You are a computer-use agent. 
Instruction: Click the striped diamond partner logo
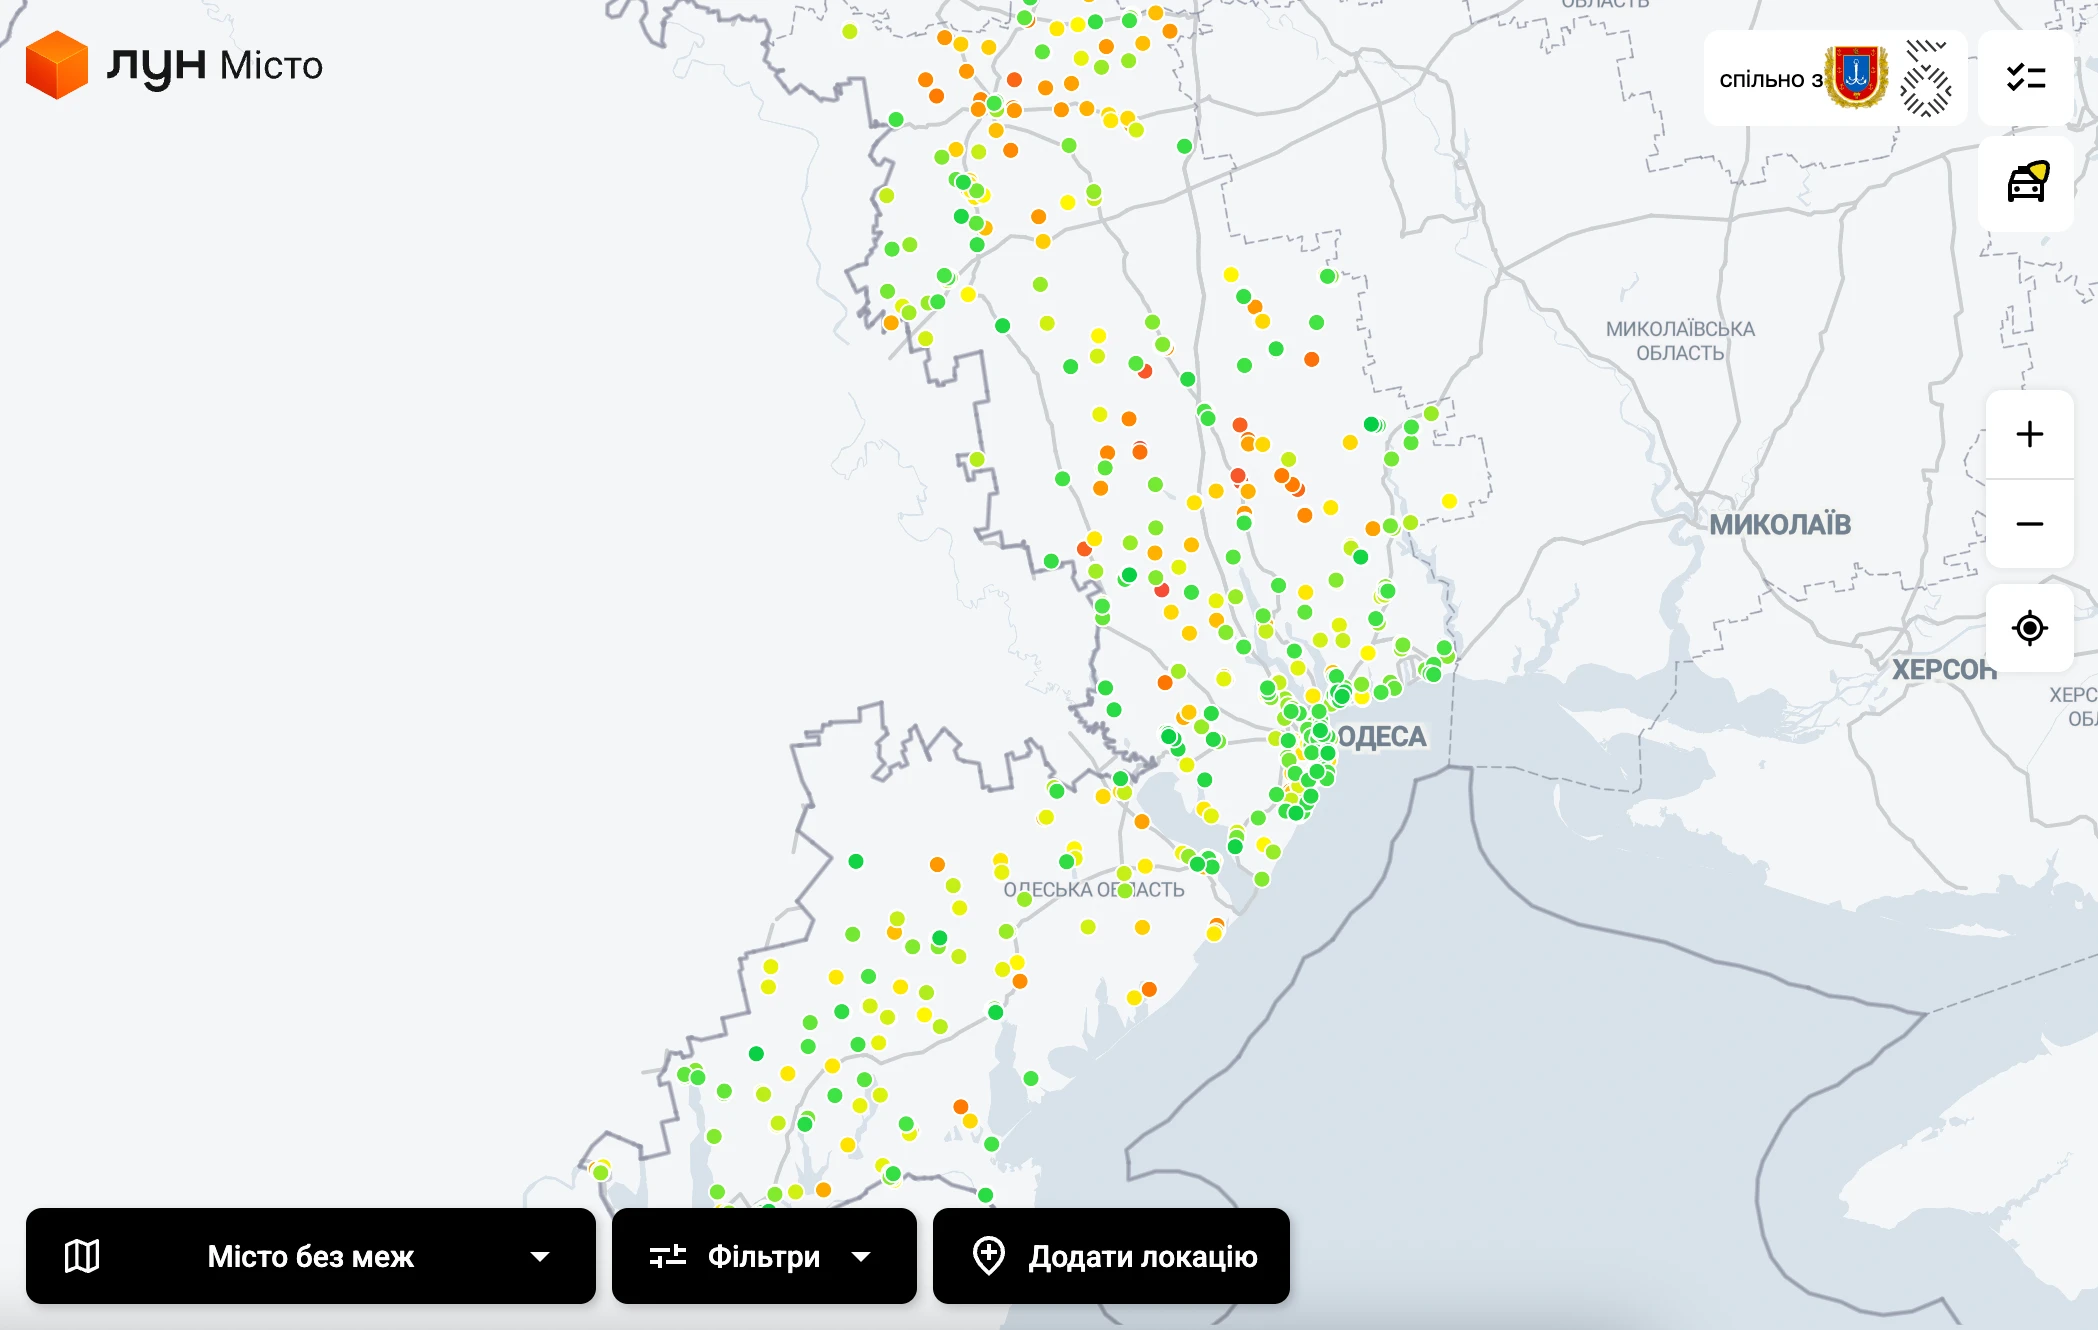coord(1926,78)
